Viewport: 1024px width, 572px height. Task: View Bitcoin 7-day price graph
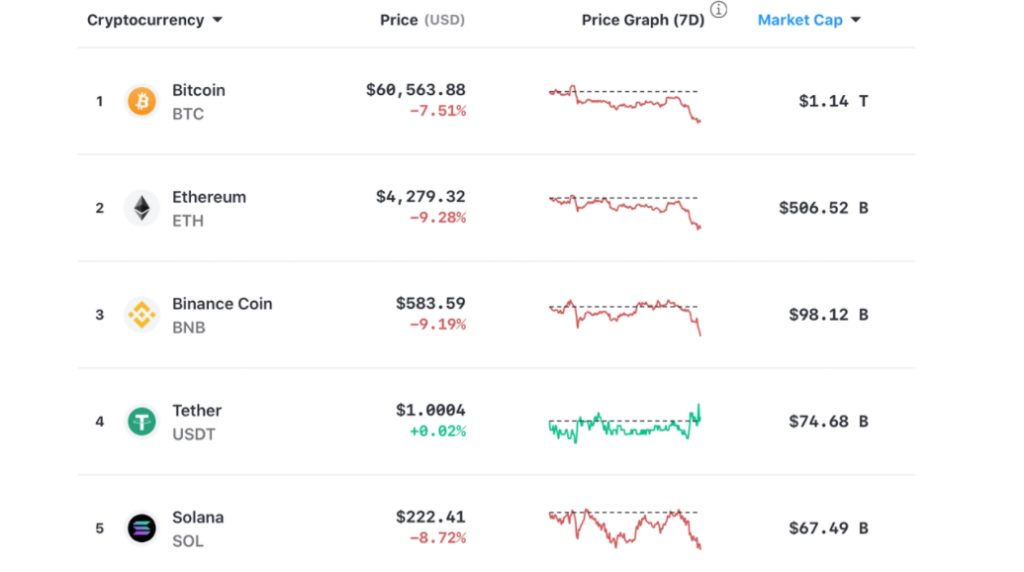[x=625, y=104]
